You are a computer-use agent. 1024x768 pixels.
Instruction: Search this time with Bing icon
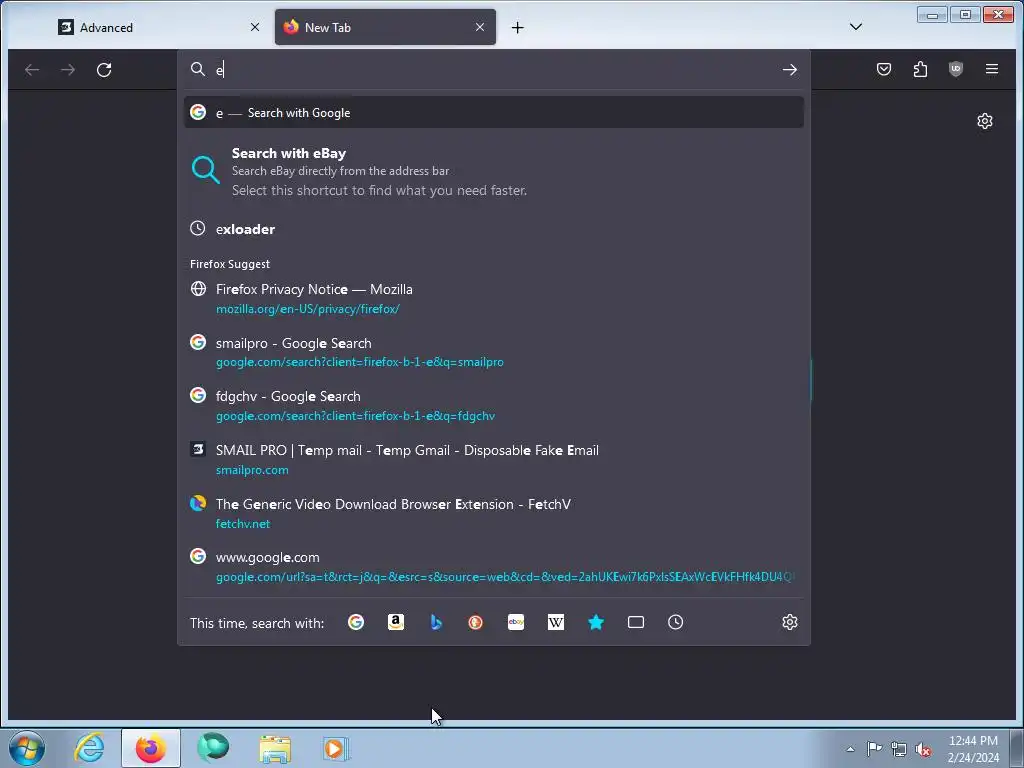[436, 622]
